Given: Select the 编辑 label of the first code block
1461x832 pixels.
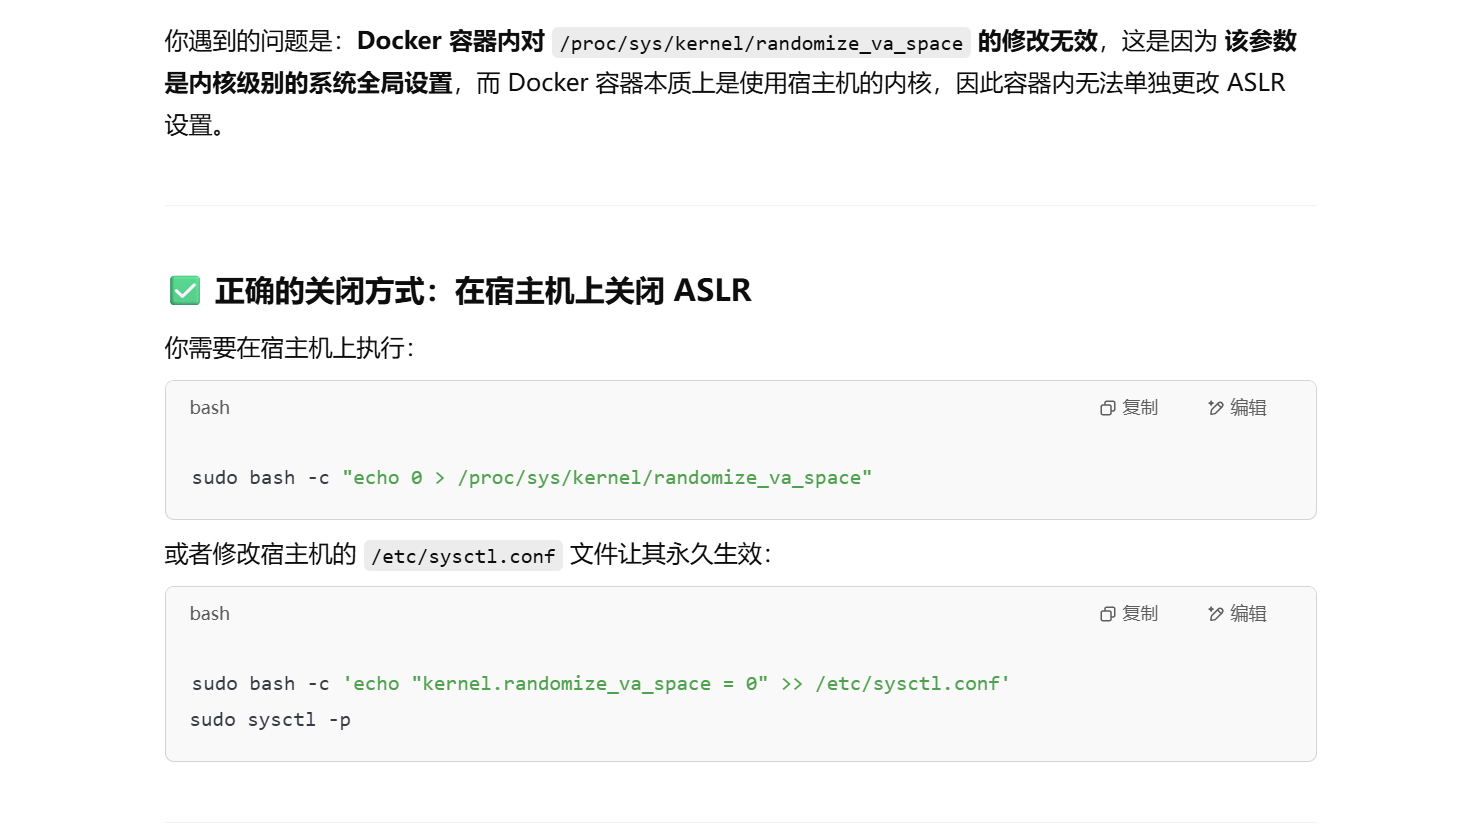Looking at the screenshot, I should (1248, 408).
